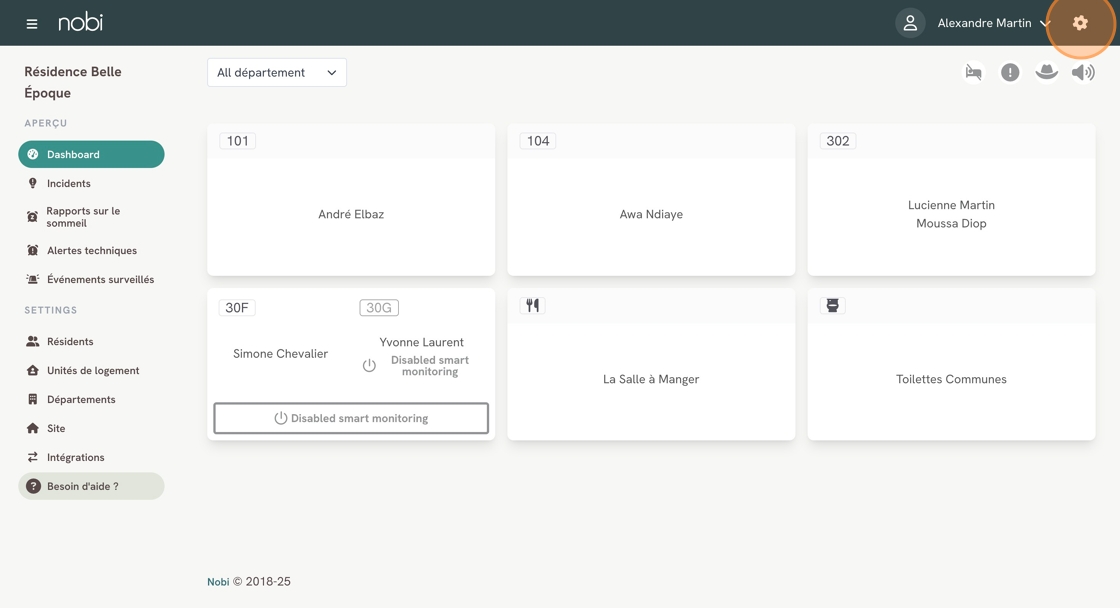
Task: Click the cowboy hat icon
Action: [x=1046, y=72]
